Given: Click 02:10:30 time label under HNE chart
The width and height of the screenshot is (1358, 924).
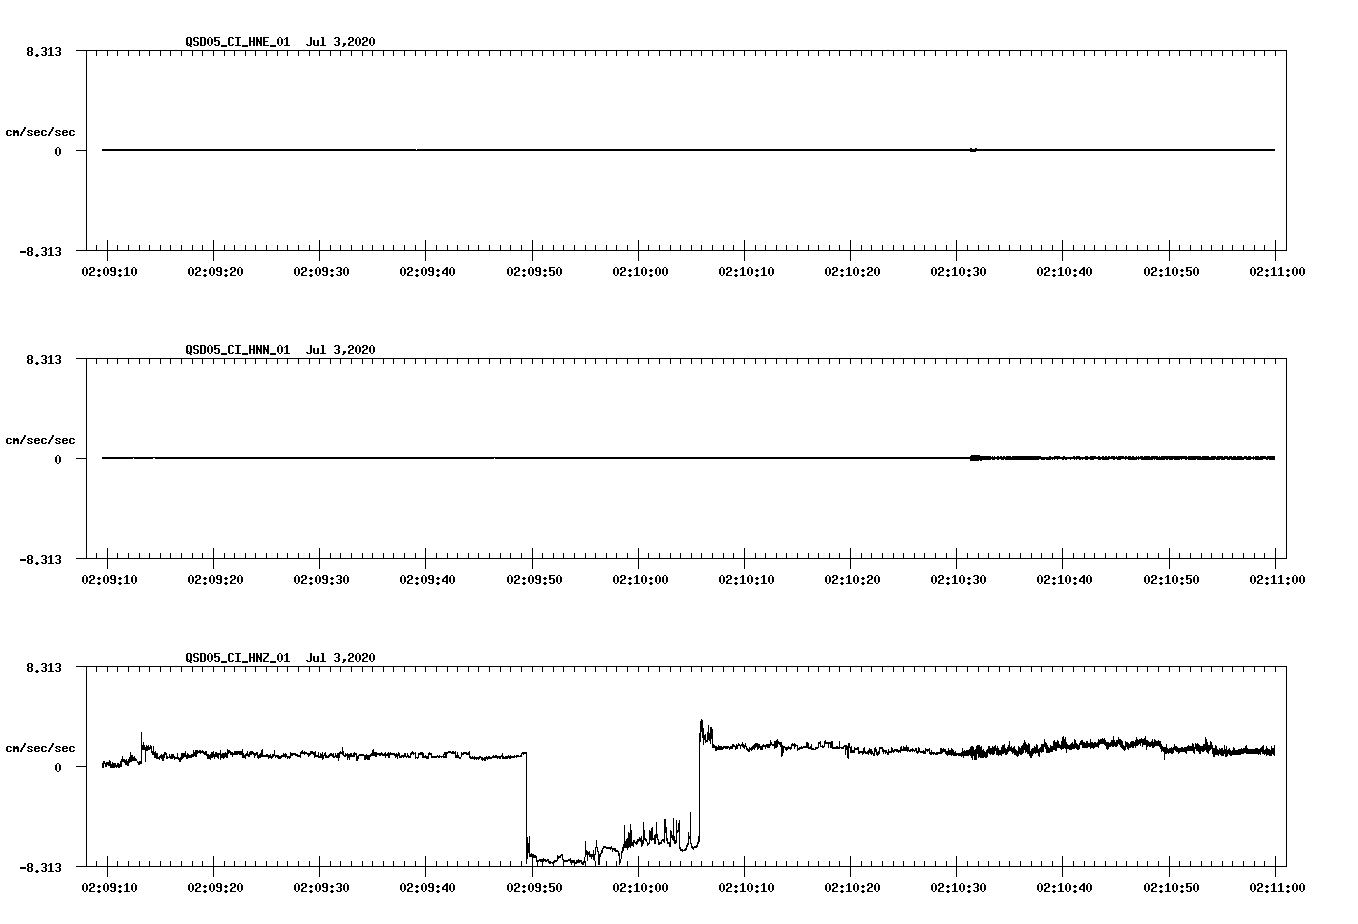Looking at the screenshot, I should pos(957,271).
